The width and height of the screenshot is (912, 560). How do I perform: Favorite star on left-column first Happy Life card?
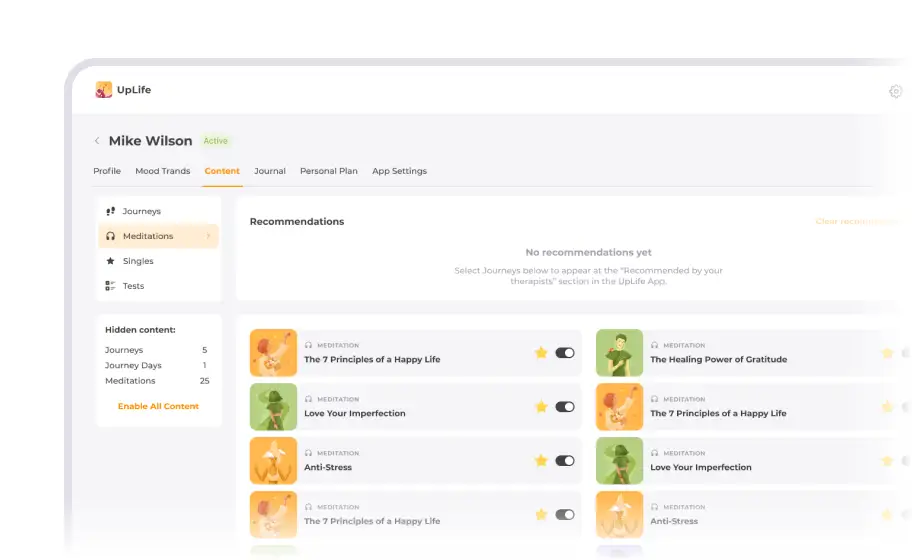coord(541,352)
